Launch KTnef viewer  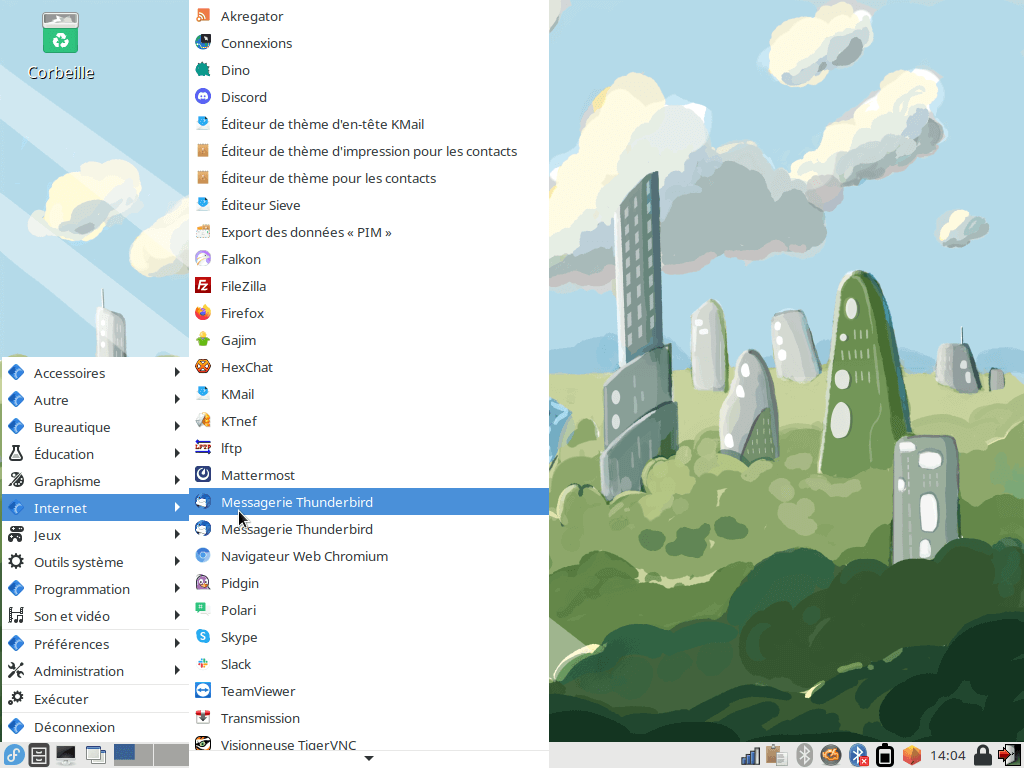[x=369, y=421]
